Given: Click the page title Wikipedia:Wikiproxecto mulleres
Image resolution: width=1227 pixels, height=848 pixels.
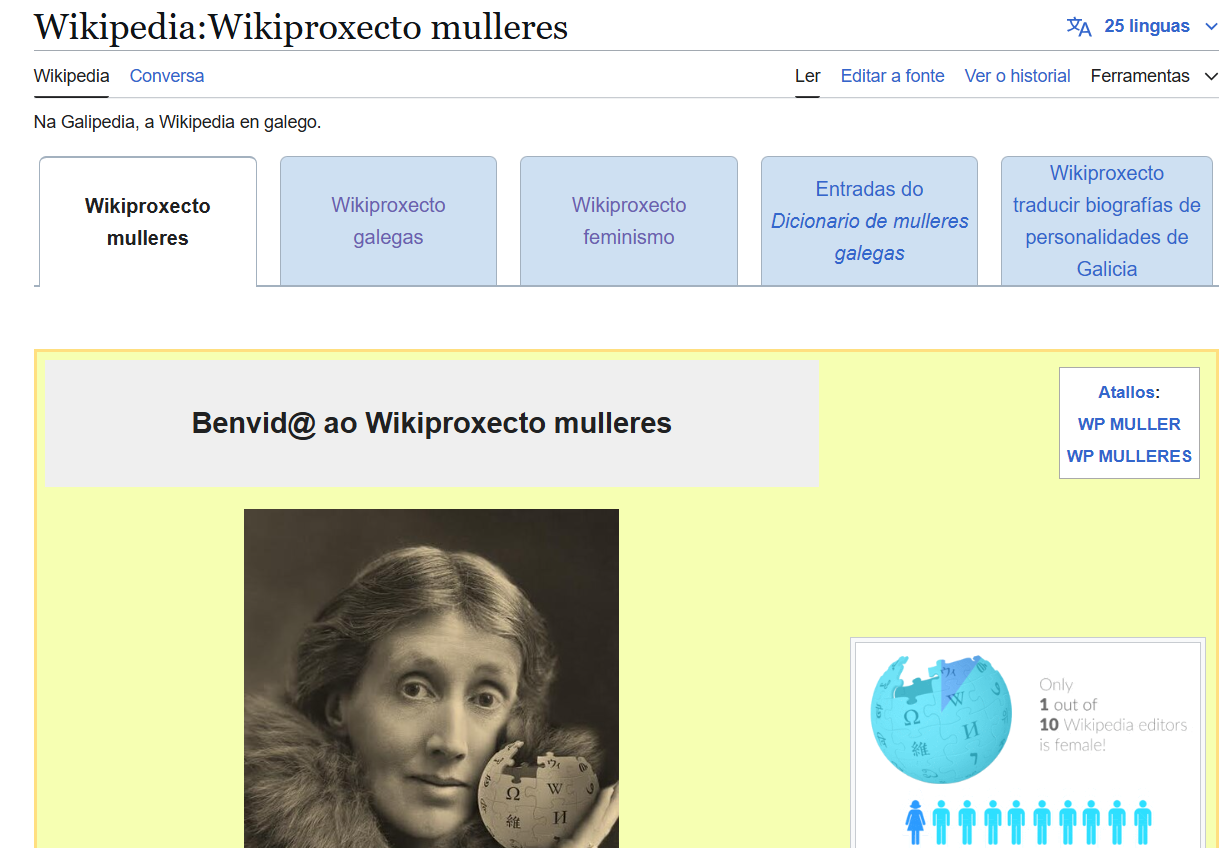Looking at the screenshot, I should 301,27.
